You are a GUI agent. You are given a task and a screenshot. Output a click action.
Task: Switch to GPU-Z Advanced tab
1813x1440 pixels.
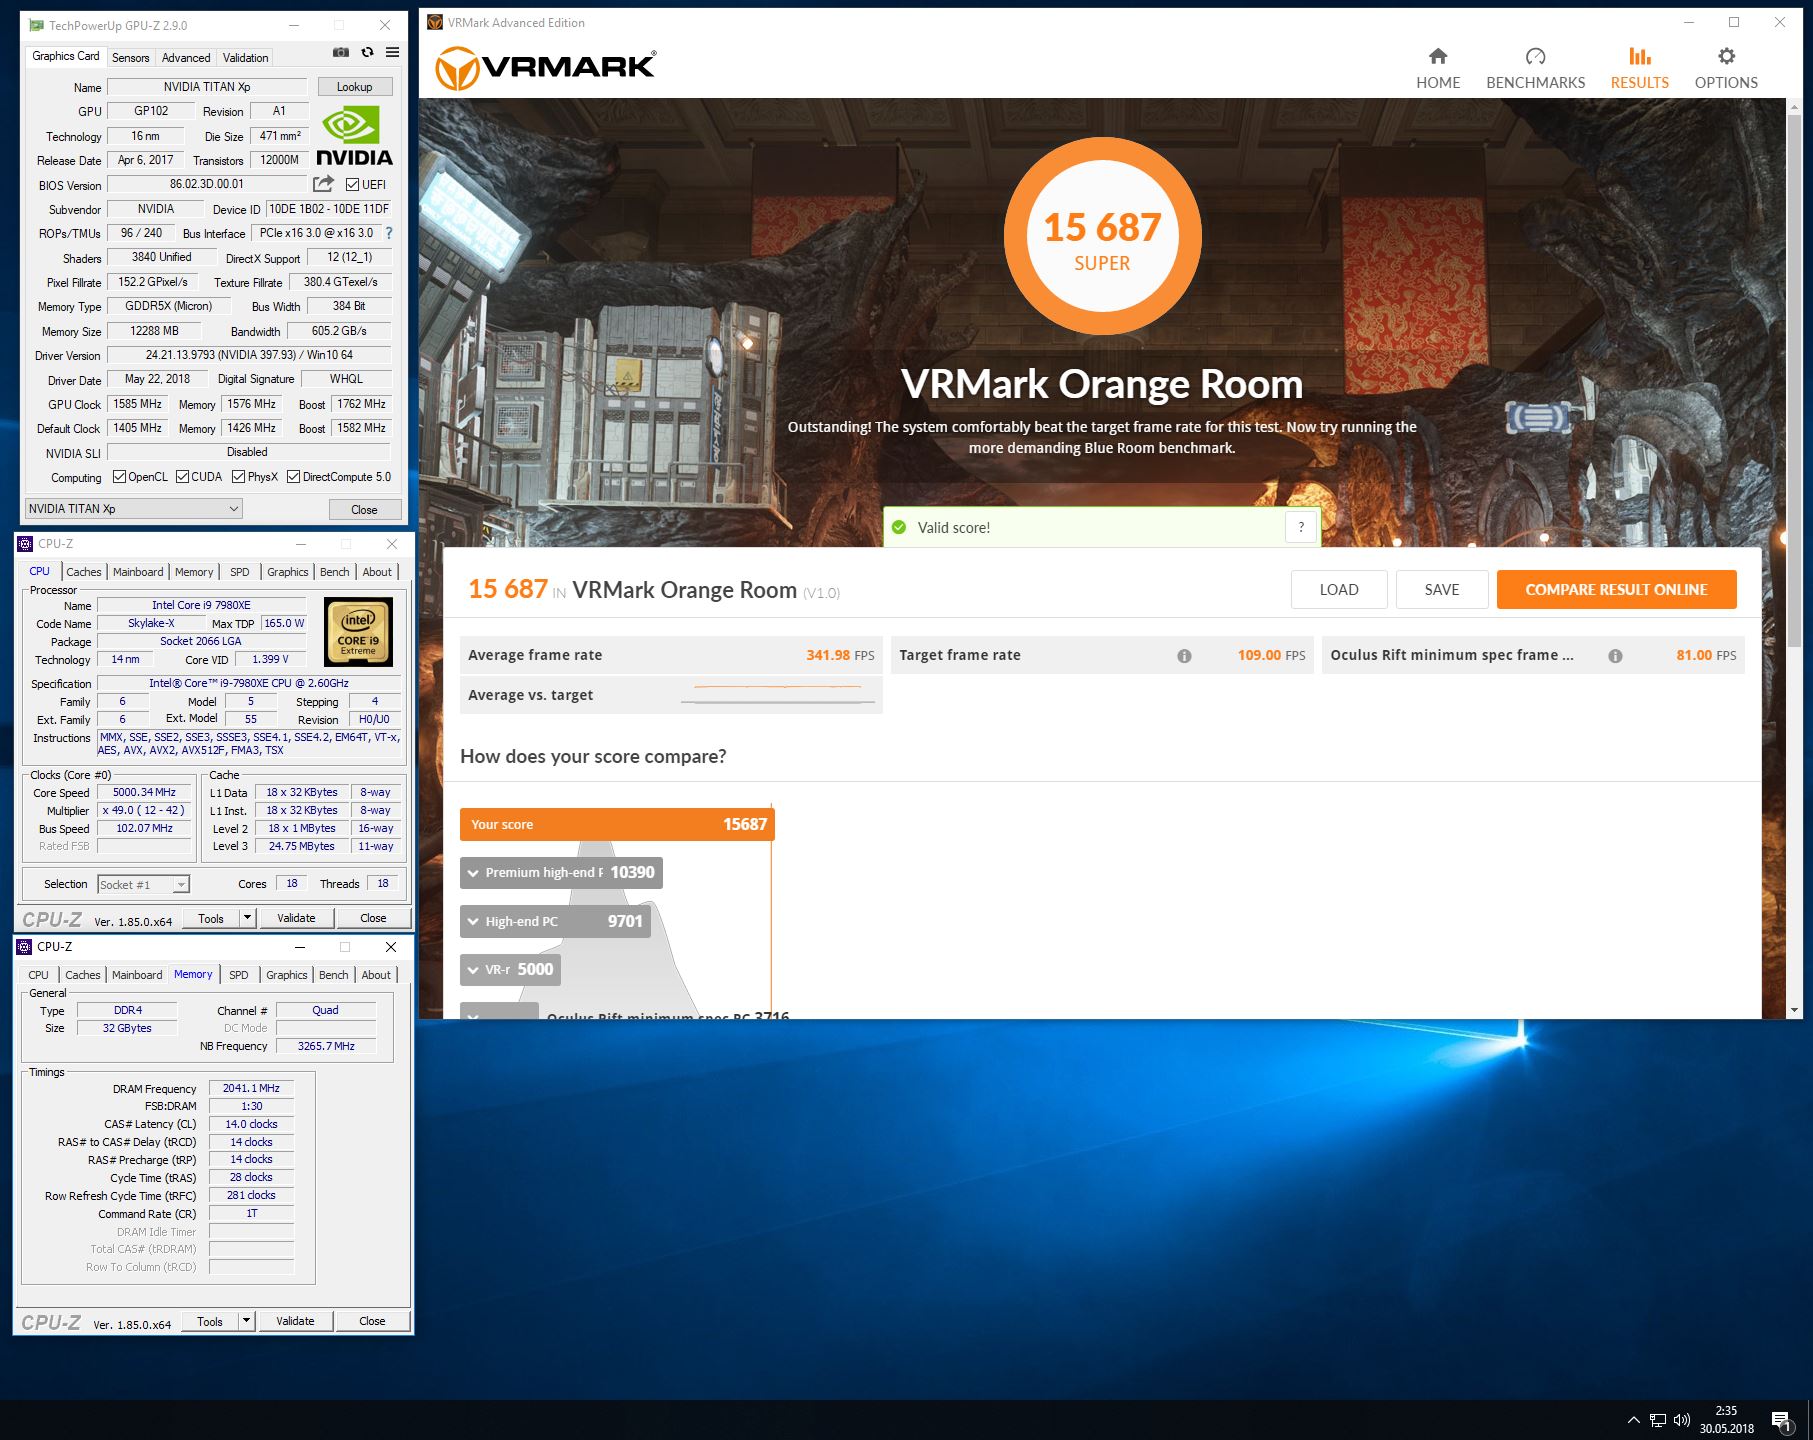click(186, 58)
